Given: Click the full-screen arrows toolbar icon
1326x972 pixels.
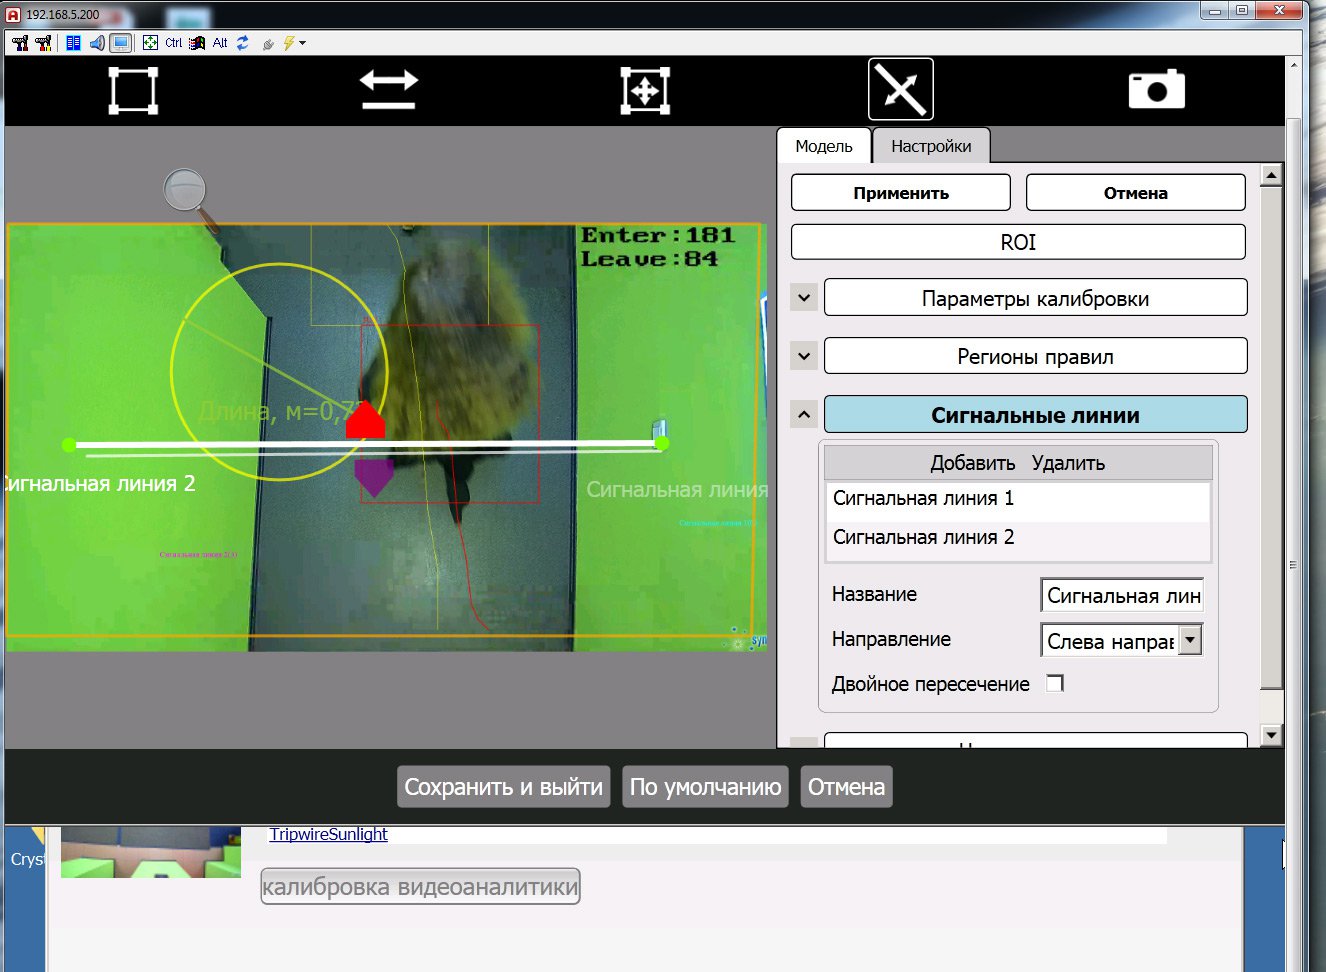Looking at the screenshot, I should click(150, 43).
